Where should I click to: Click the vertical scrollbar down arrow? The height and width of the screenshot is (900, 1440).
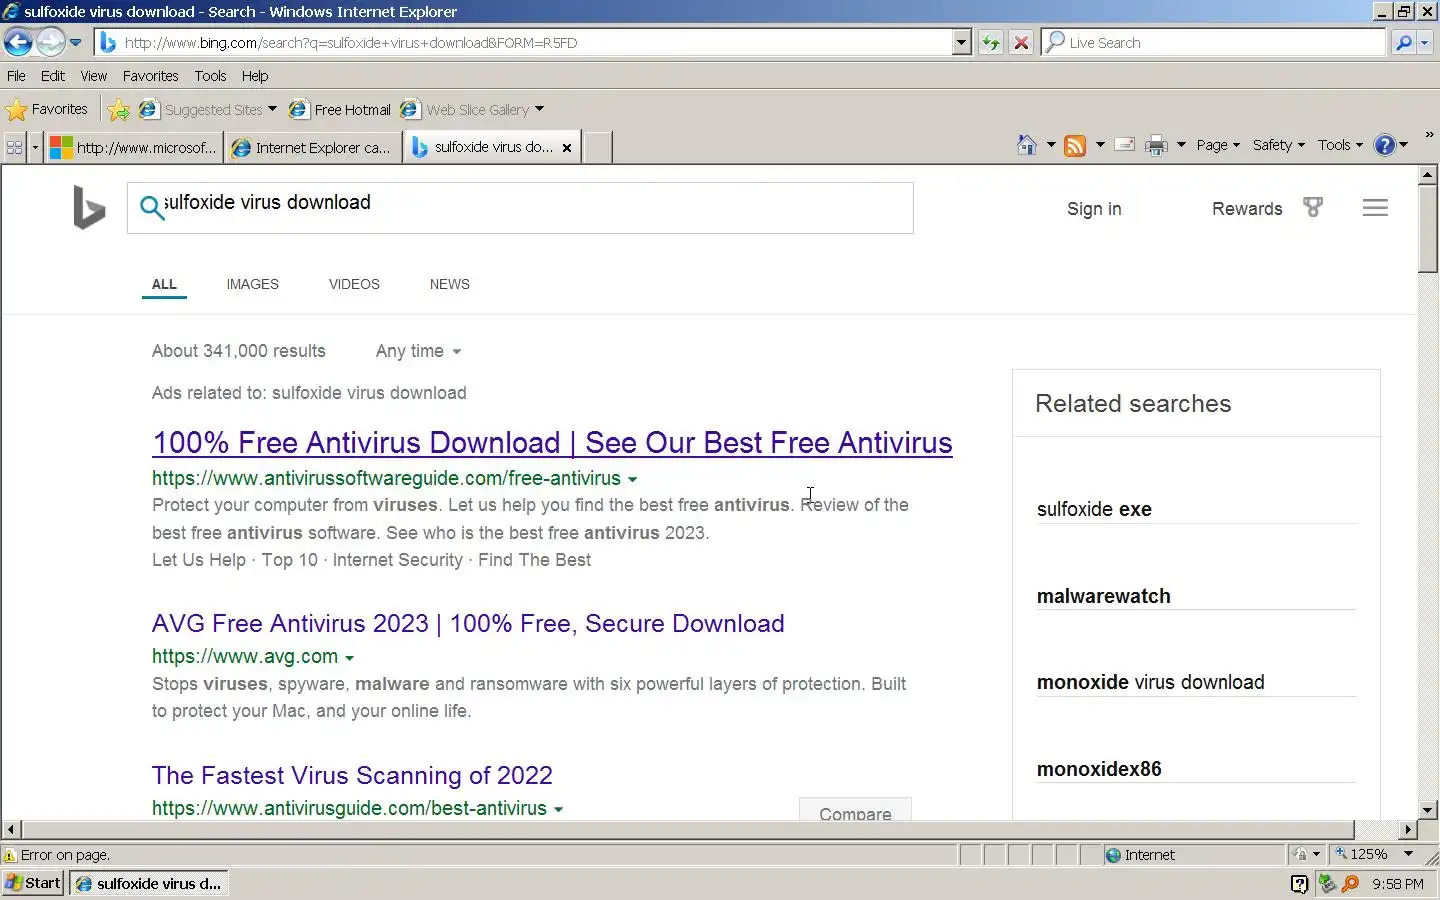pyautogui.click(x=1427, y=810)
